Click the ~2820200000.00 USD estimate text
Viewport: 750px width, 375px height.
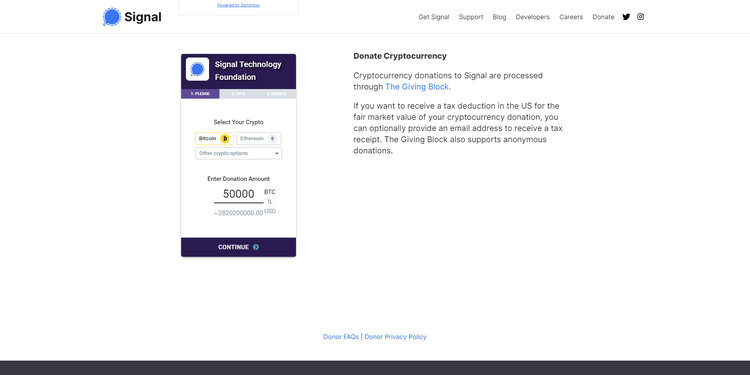[244, 212]
